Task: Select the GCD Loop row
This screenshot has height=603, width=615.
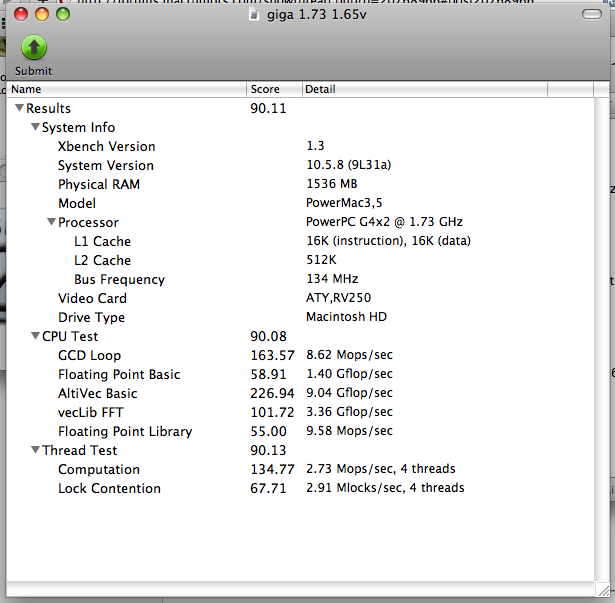Action: [x=300, y=355]
